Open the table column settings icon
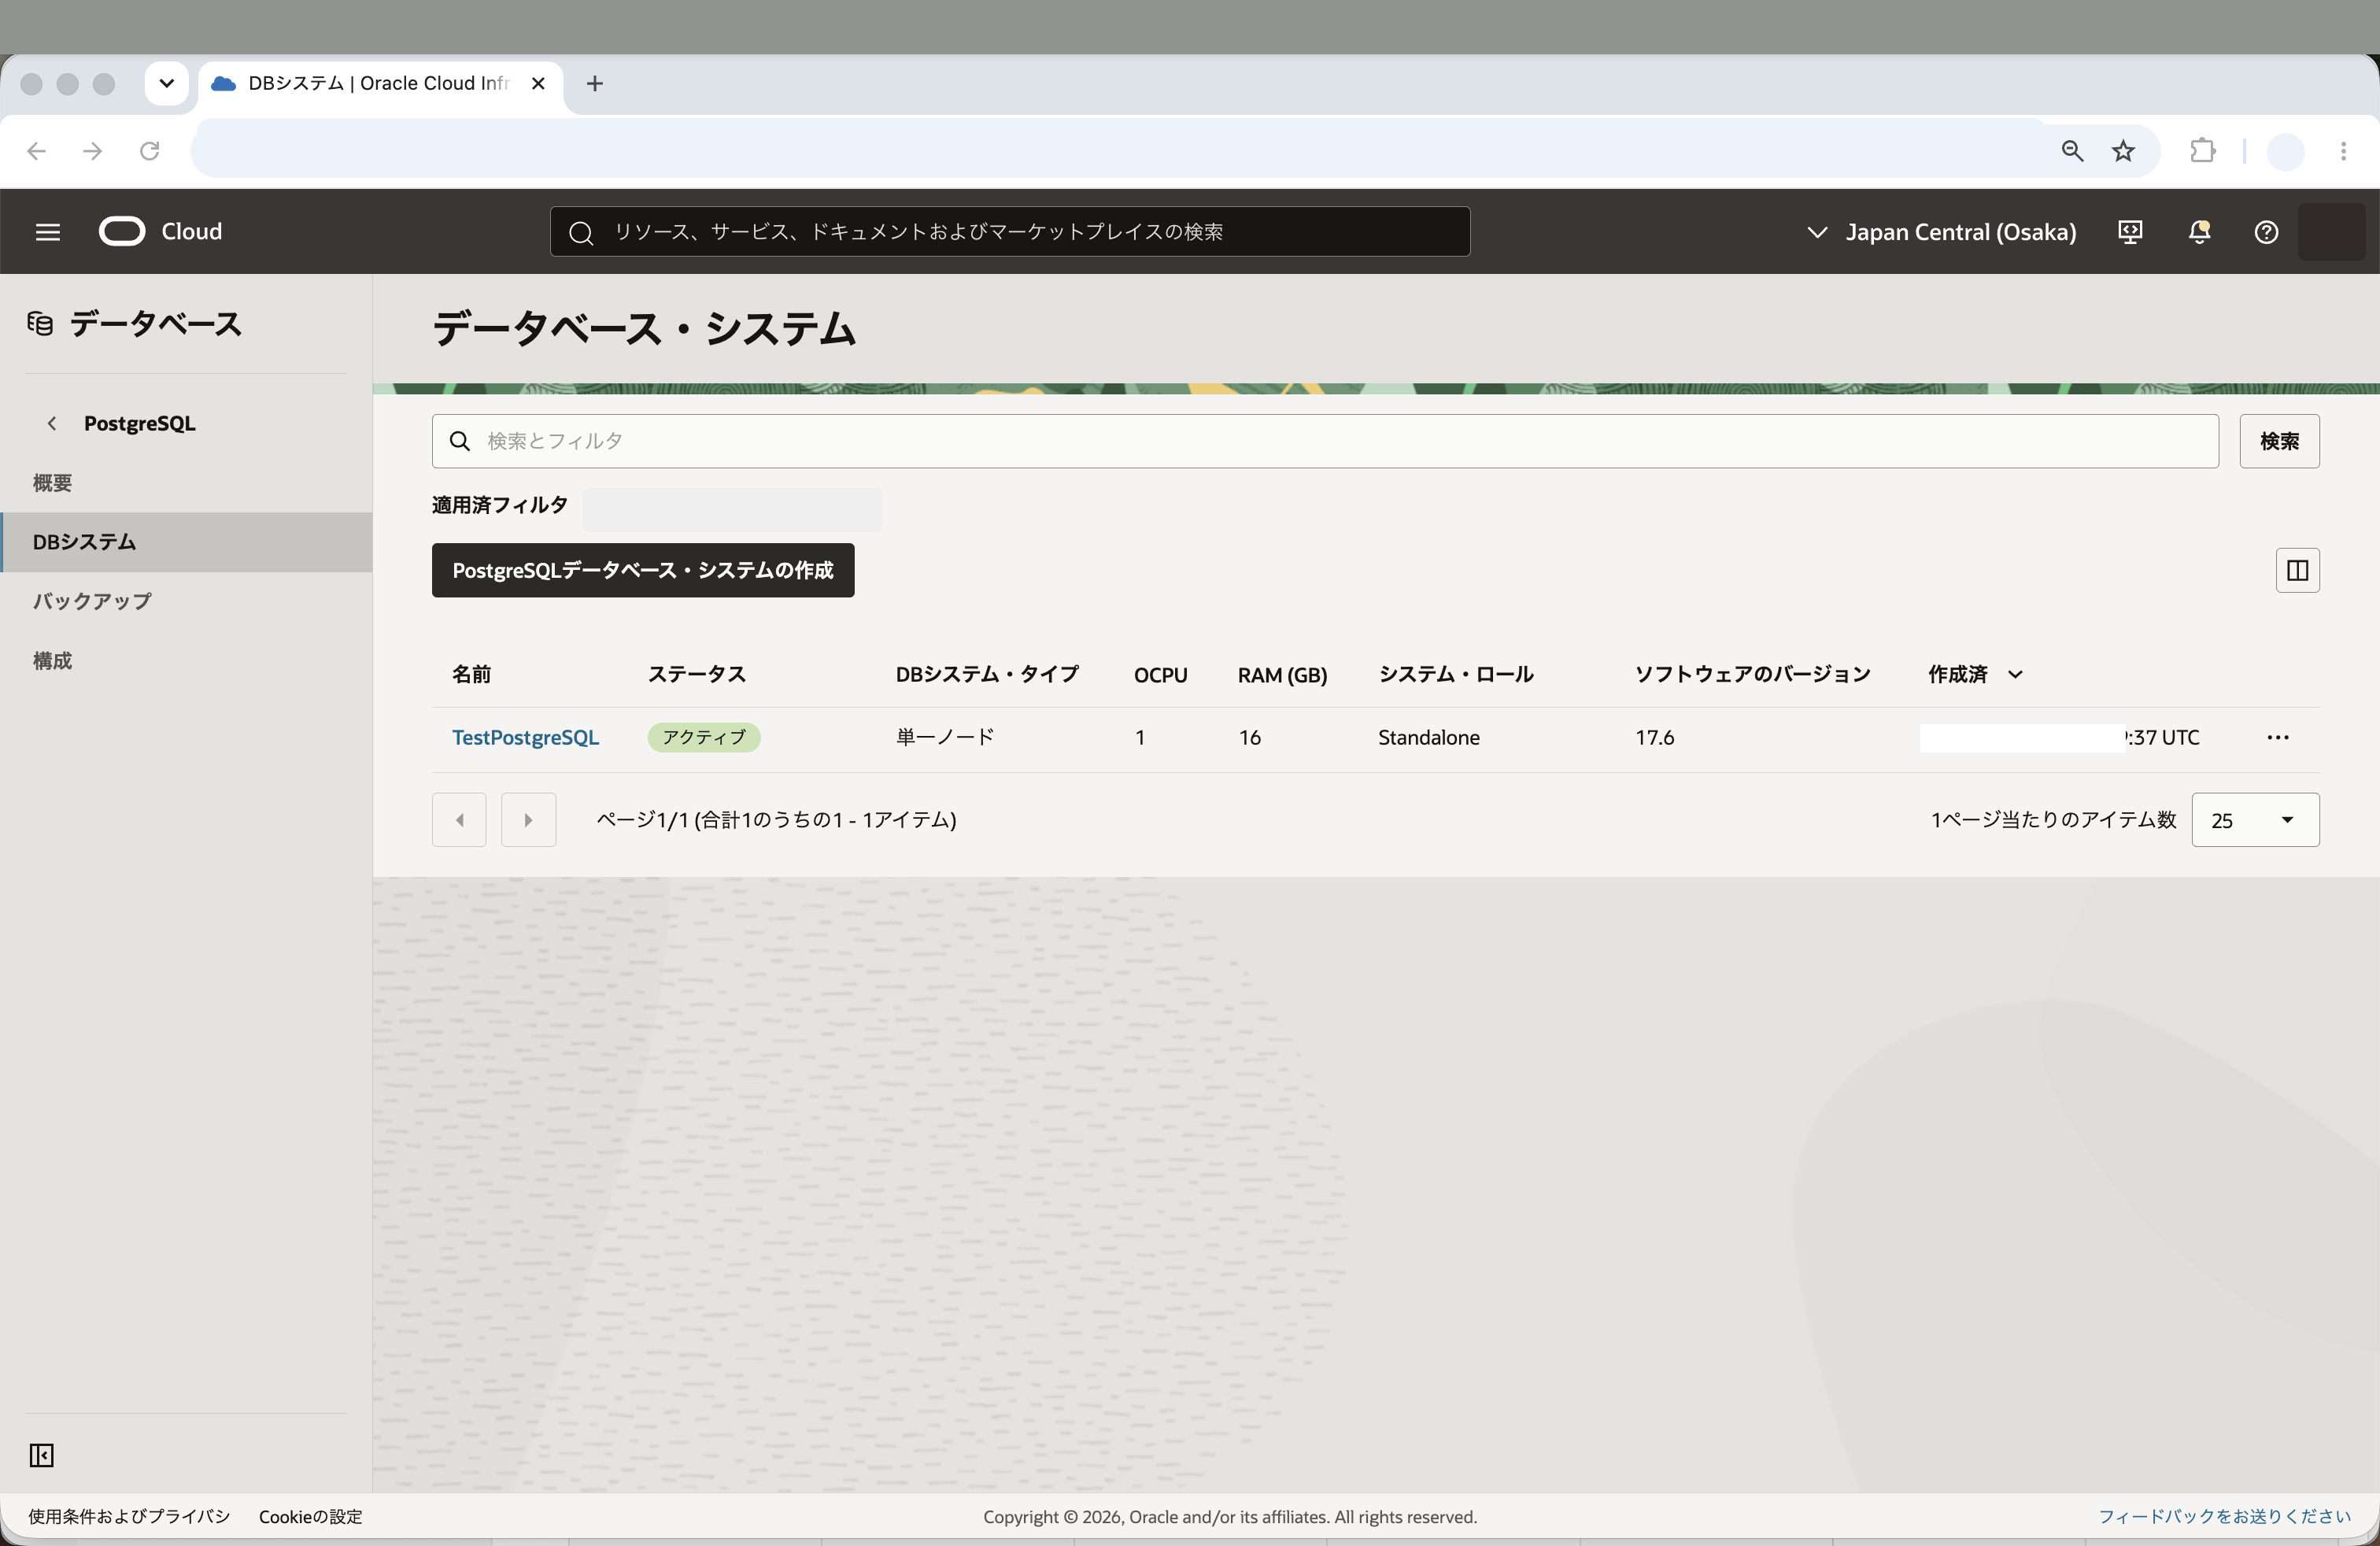The height and width of the screenshot is (1546, 2380). (x=2297, y=570)
